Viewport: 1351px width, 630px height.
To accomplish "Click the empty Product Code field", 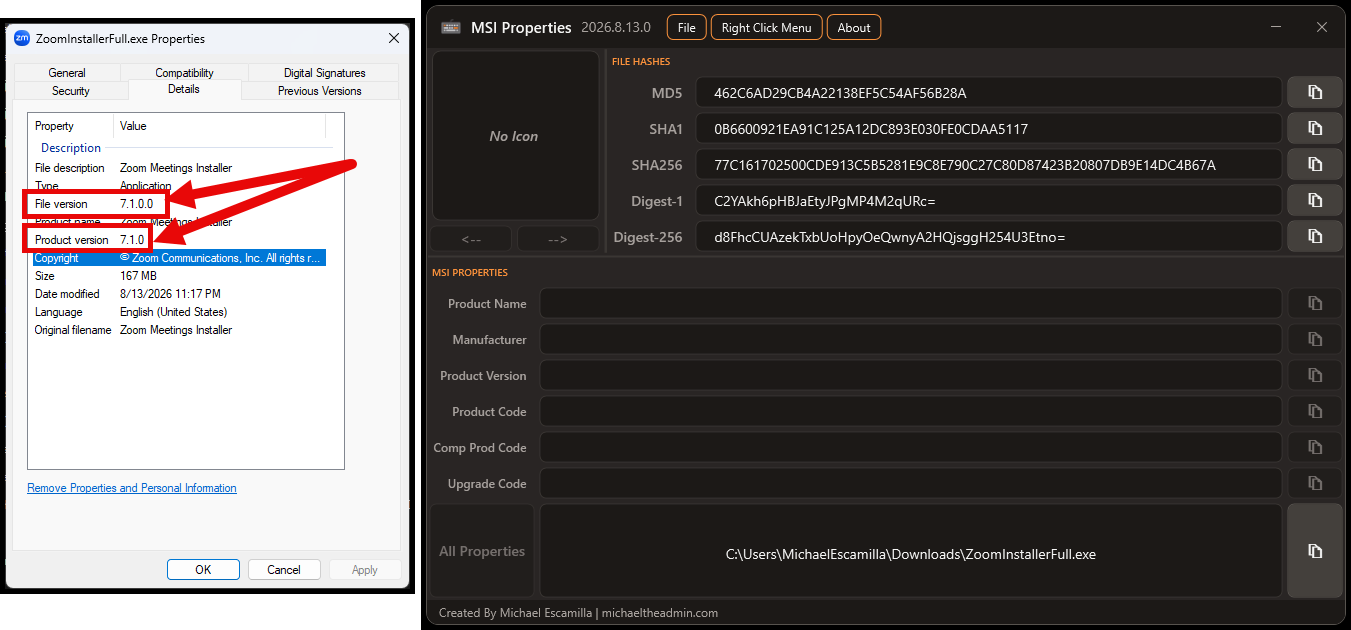I will [x=911, y=411].
